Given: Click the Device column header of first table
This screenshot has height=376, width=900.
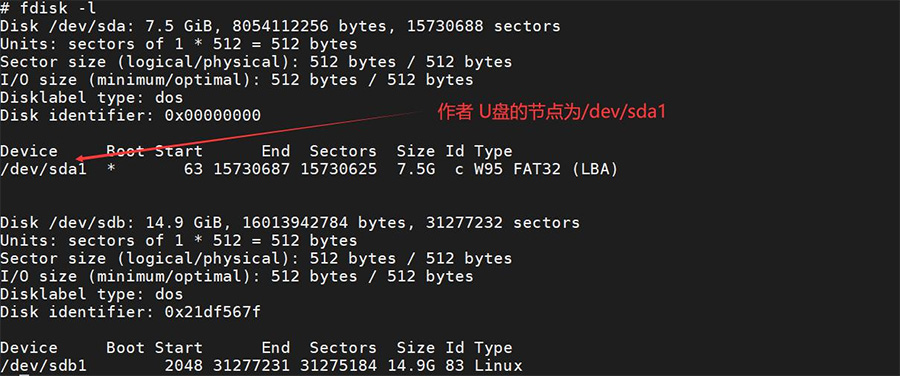Looking at the screenshot, I should pos(29,151).
